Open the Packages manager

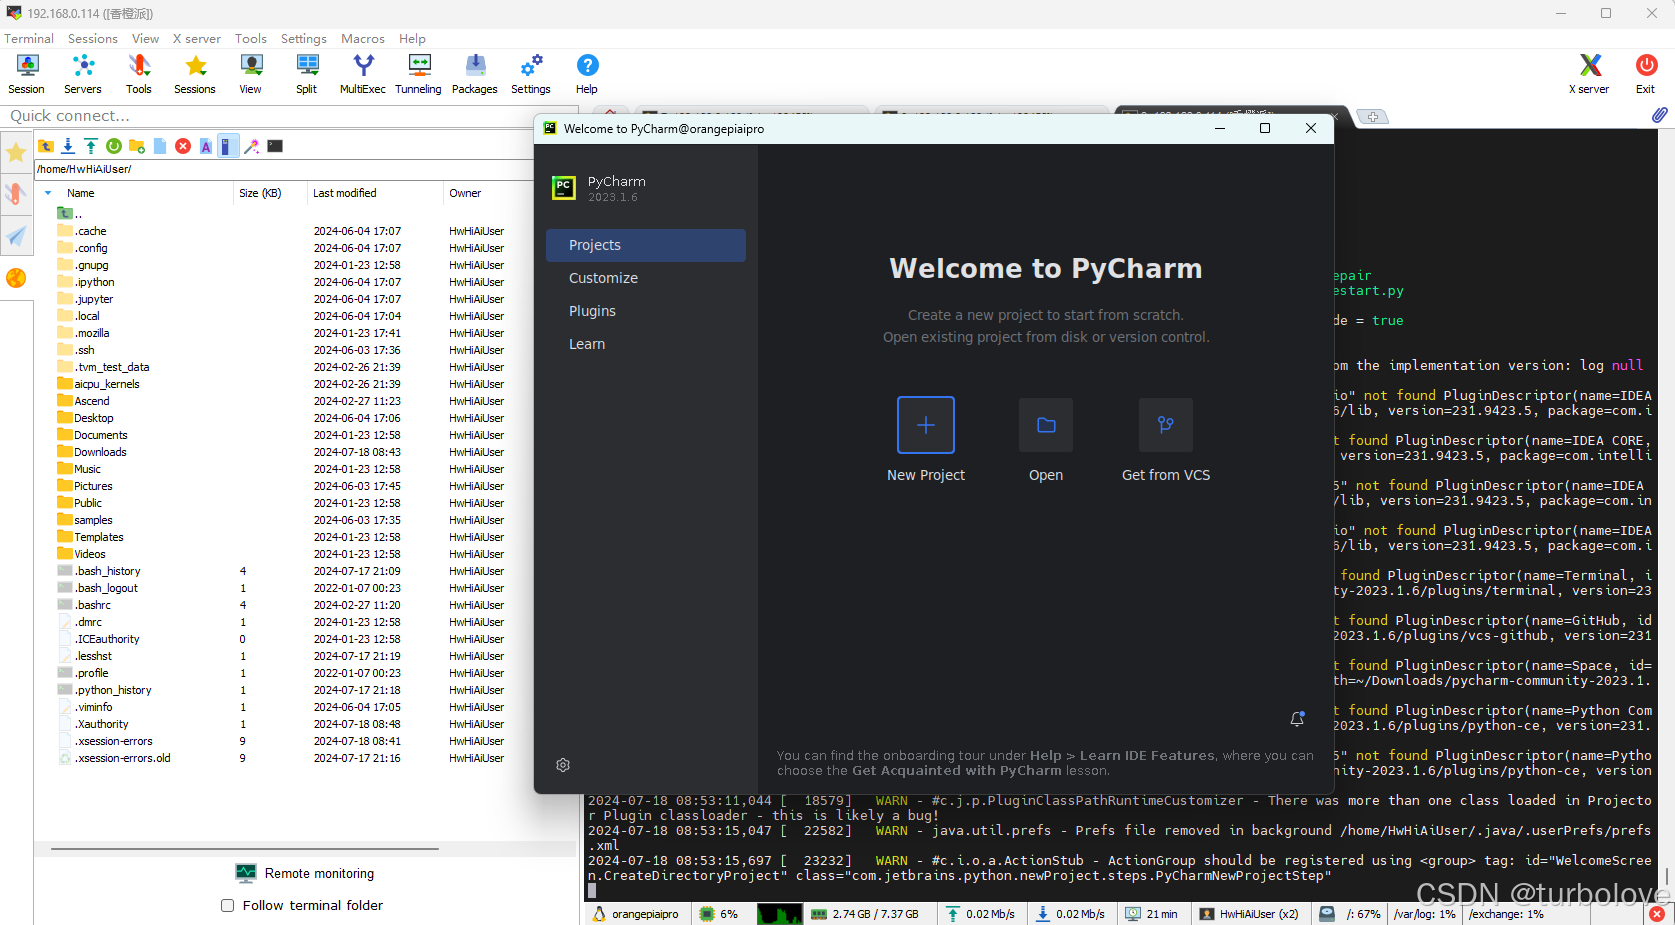tap(475, 74)
